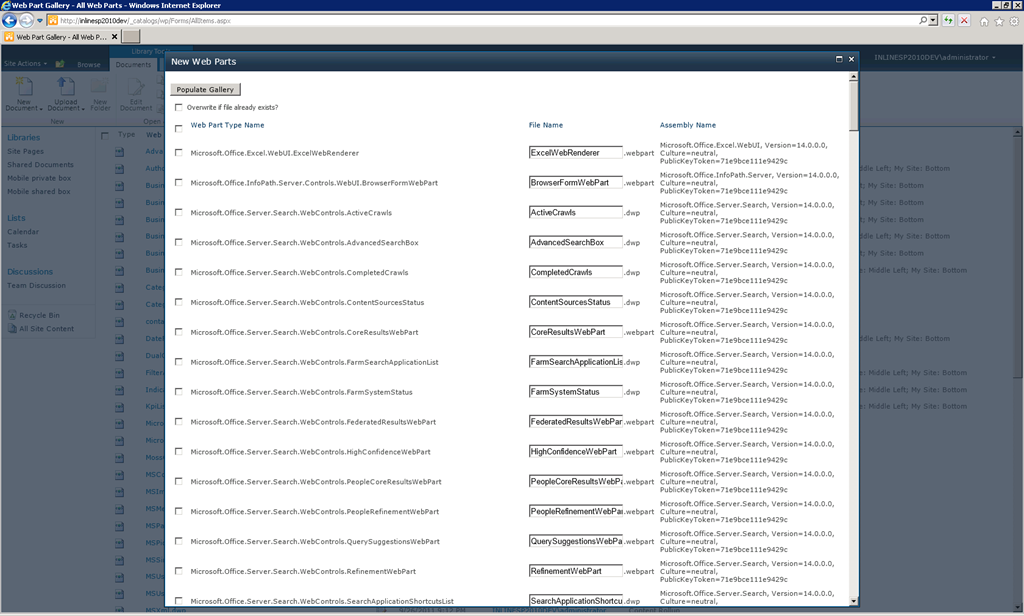The image size is (1024, 616).
Task: Open the Site Actions menu
Action: tap(25, 63)
